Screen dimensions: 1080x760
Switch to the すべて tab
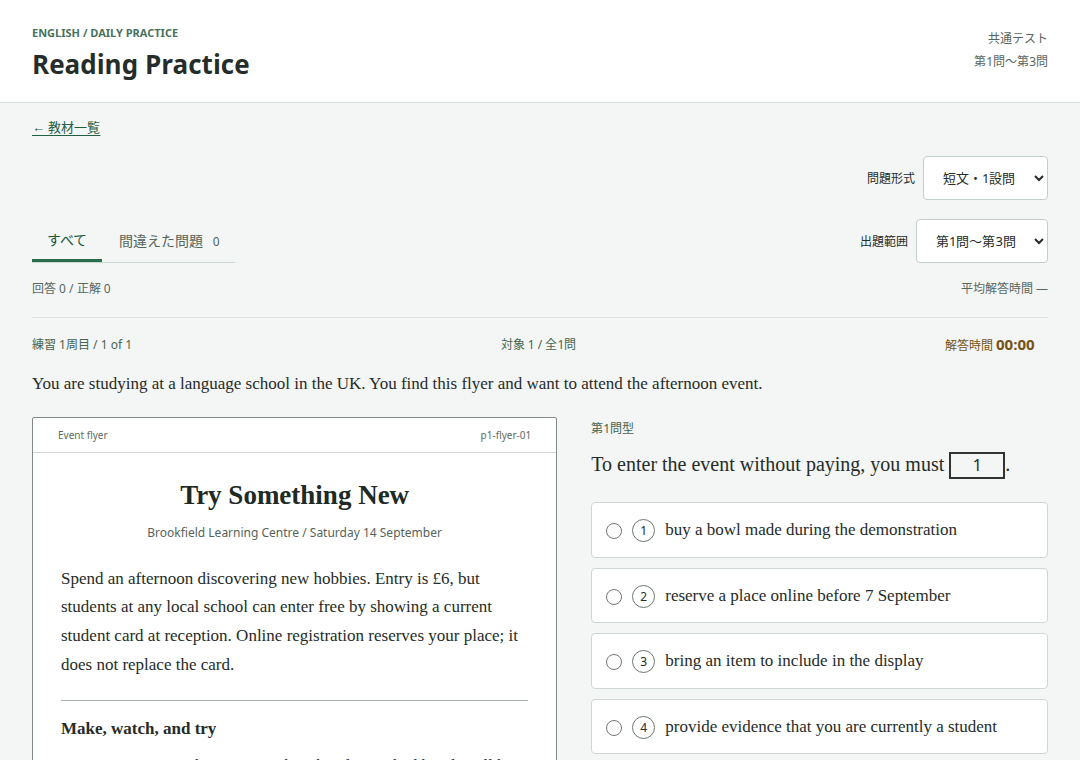point(67,241)
